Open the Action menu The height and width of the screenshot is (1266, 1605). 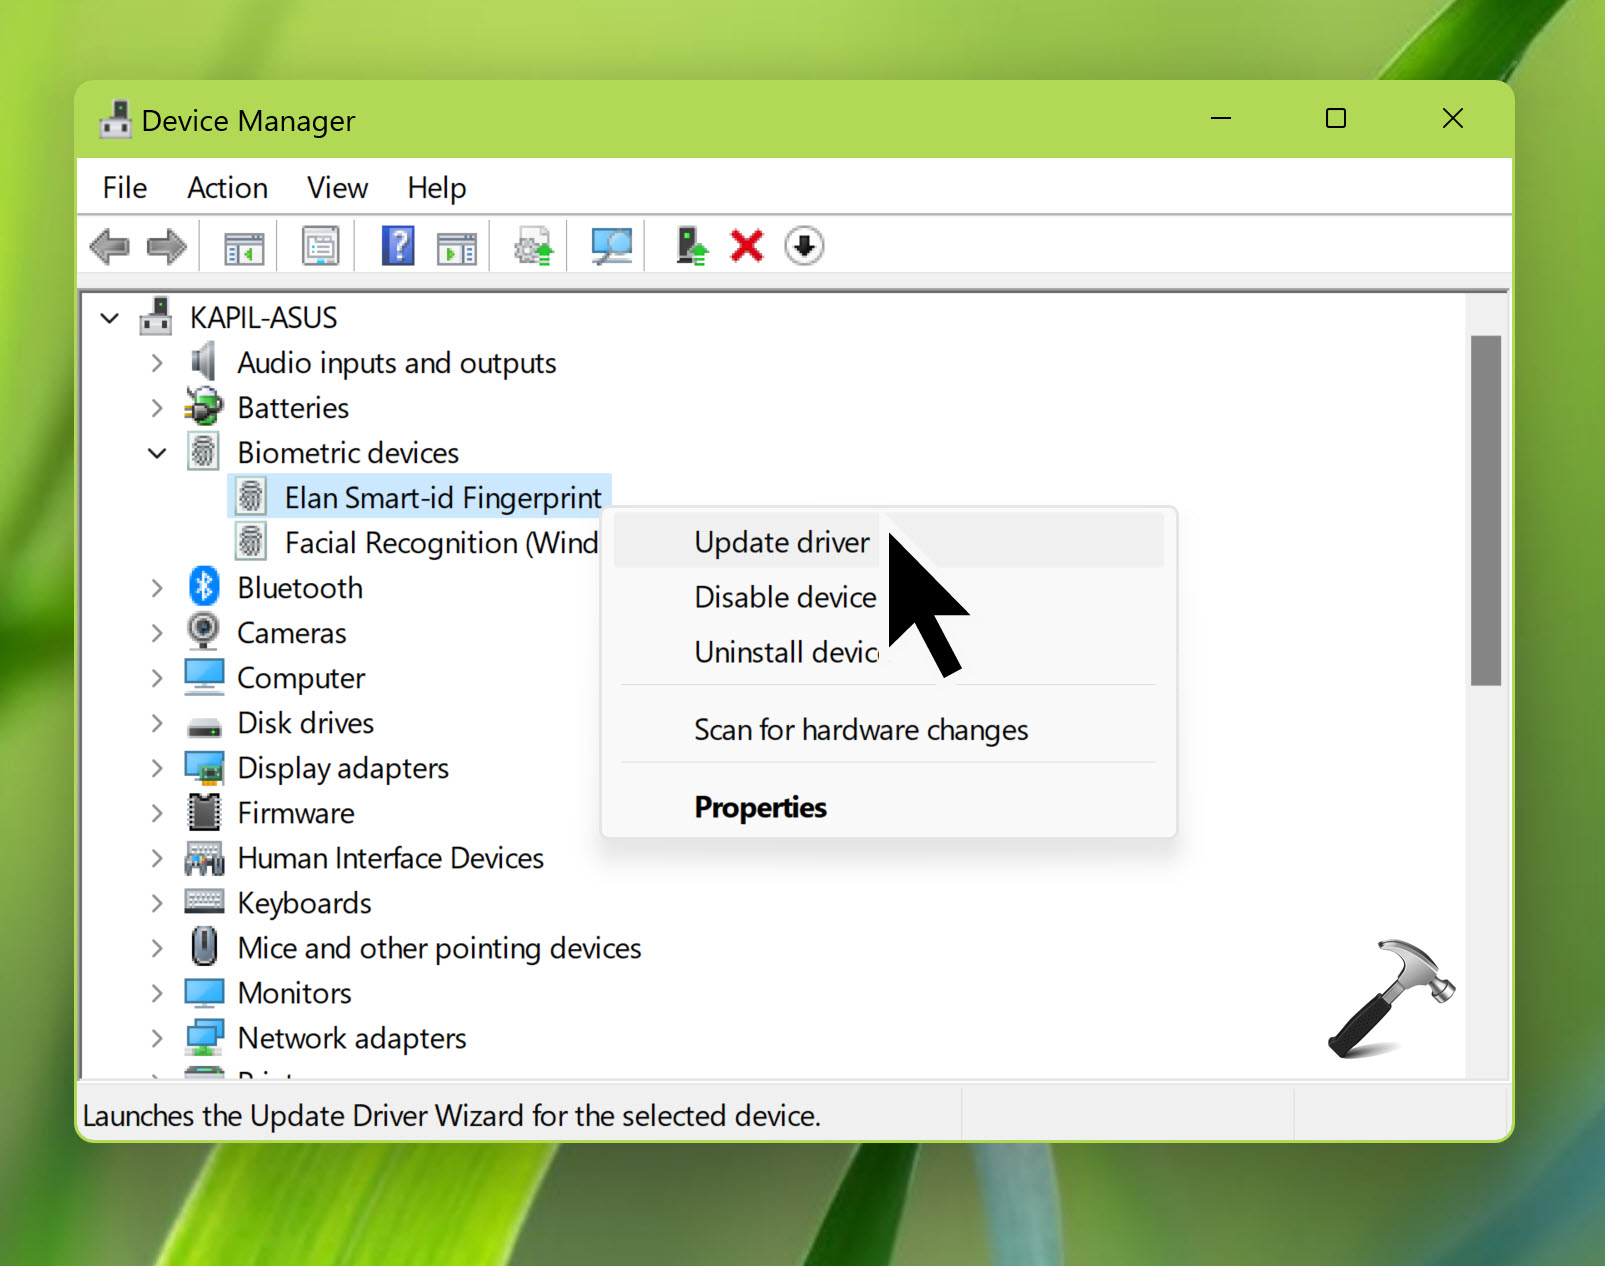pos(227,188)
